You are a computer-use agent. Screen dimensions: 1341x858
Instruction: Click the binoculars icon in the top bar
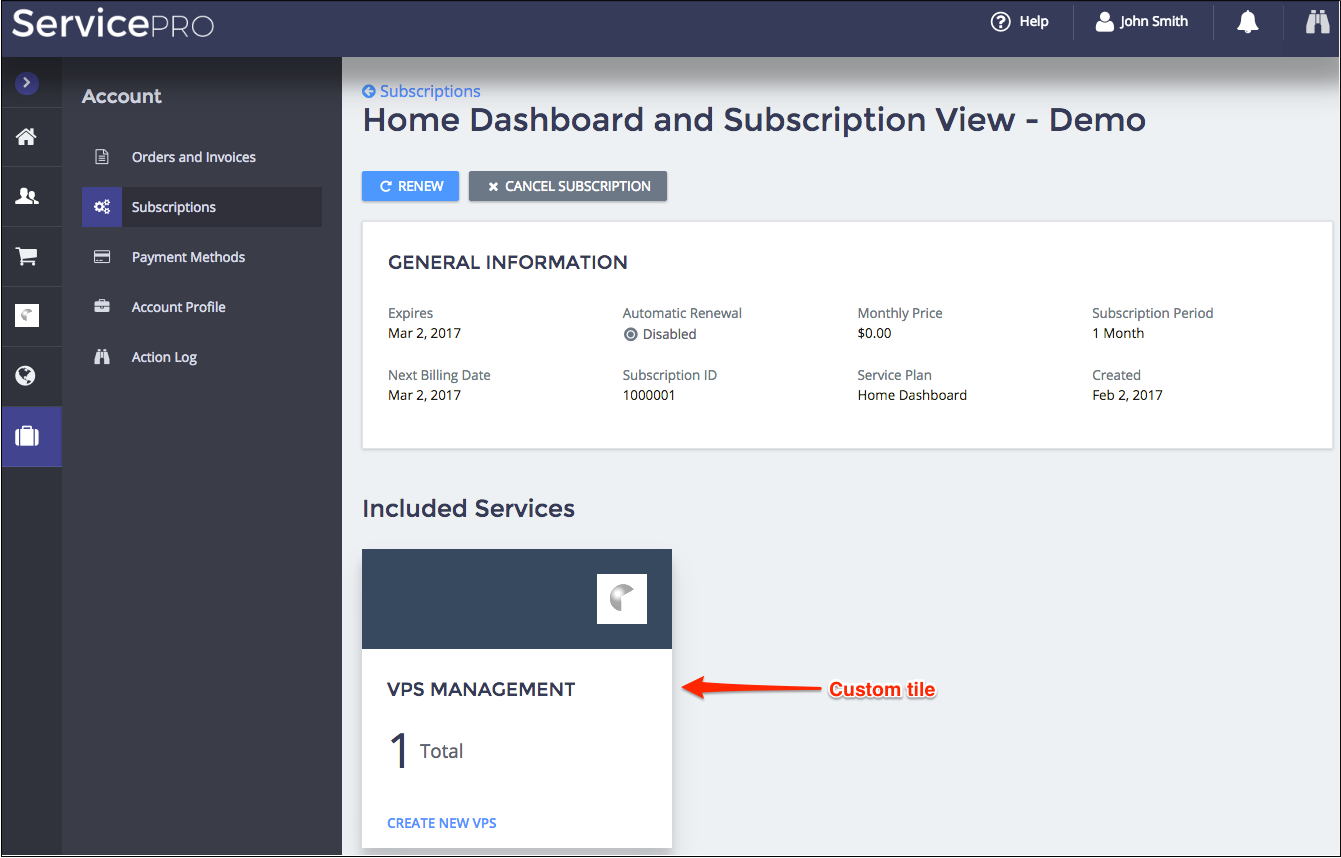pos(1317,22)
